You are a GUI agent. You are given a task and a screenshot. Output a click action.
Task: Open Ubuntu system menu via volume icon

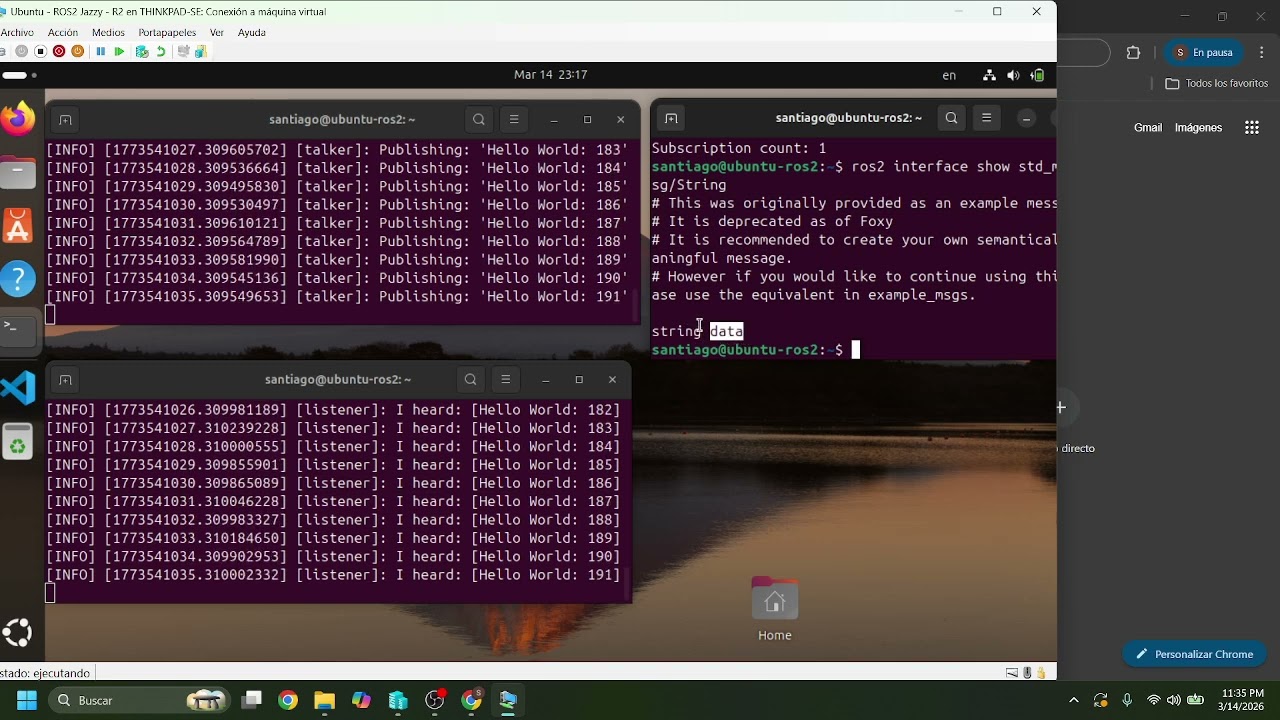tap(1013, 75)
